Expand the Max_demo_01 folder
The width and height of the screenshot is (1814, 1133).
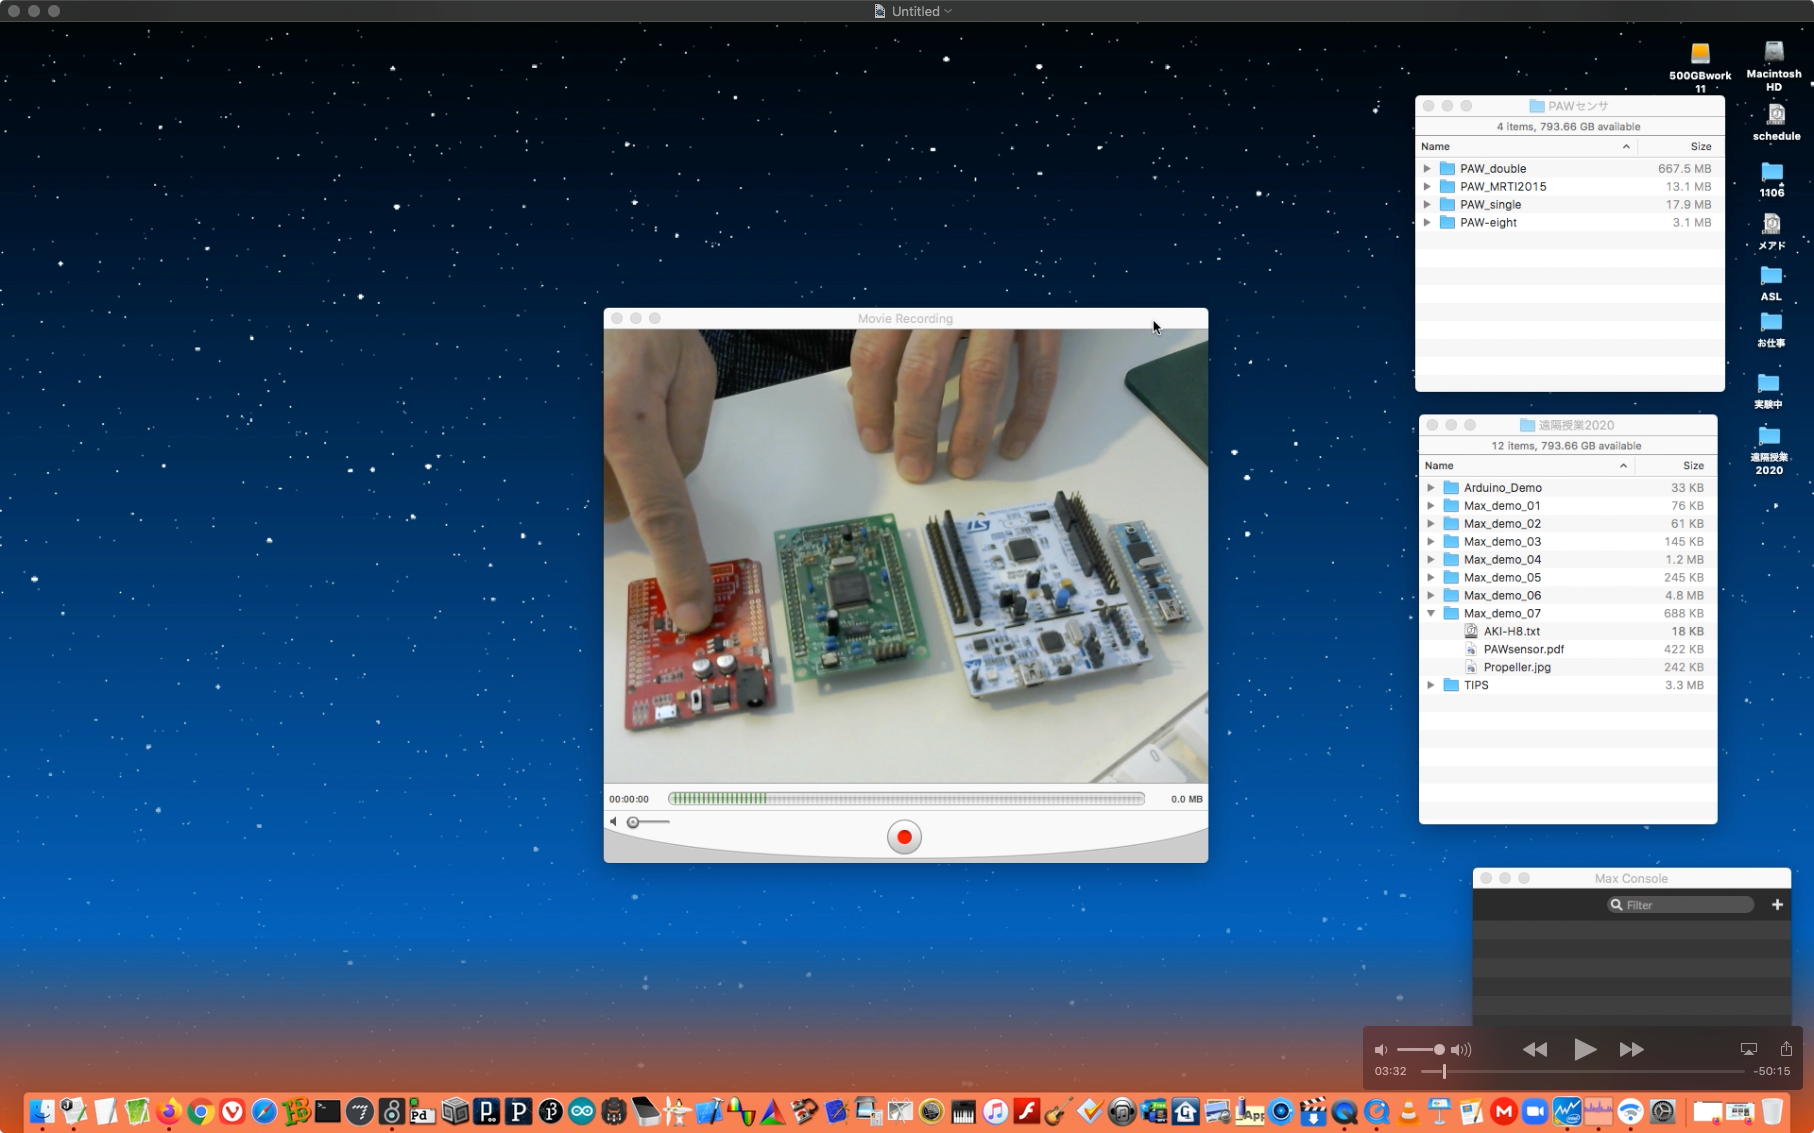pyautogui.click(x=1431, y=506)
